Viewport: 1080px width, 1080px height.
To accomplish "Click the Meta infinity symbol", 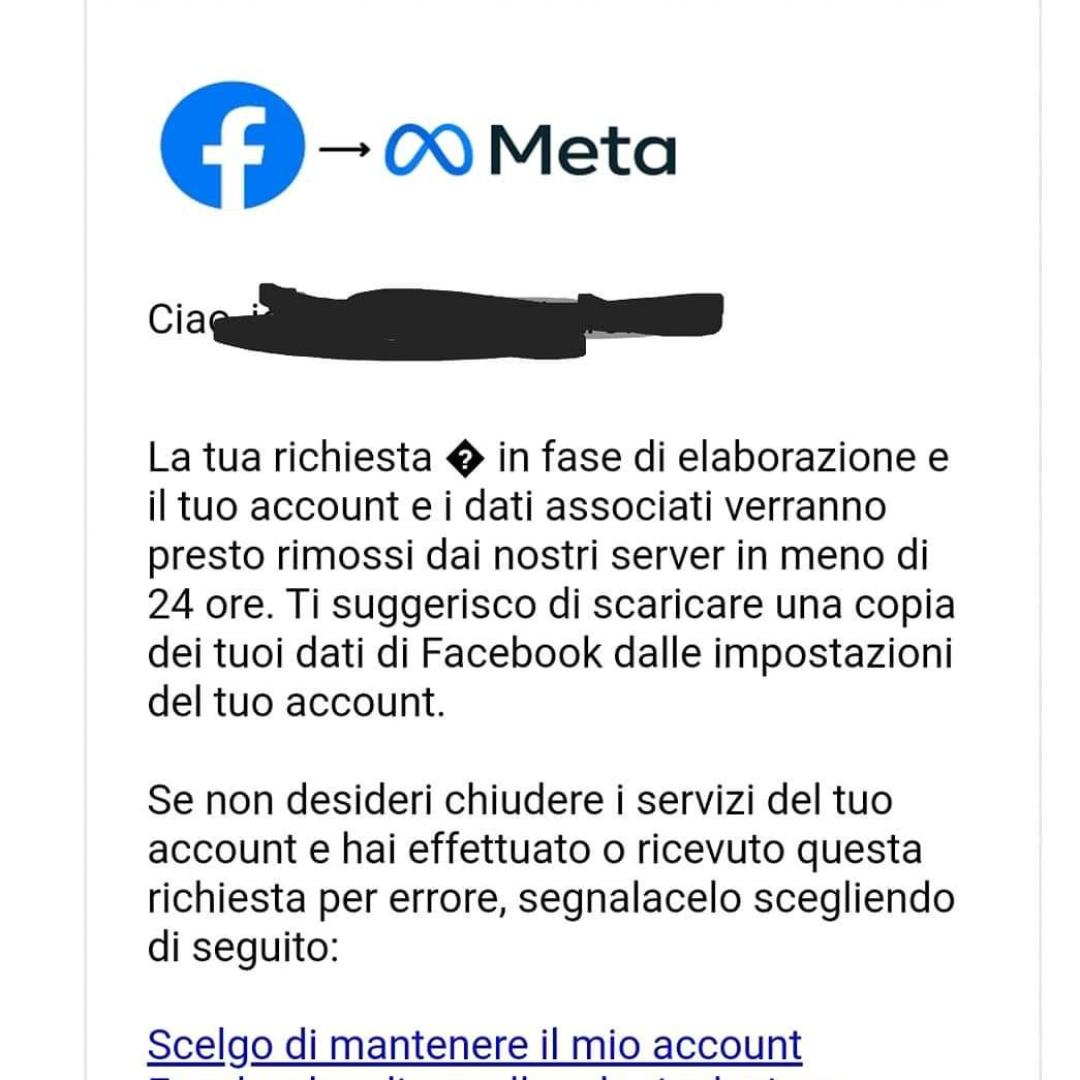I will (427, 151).
